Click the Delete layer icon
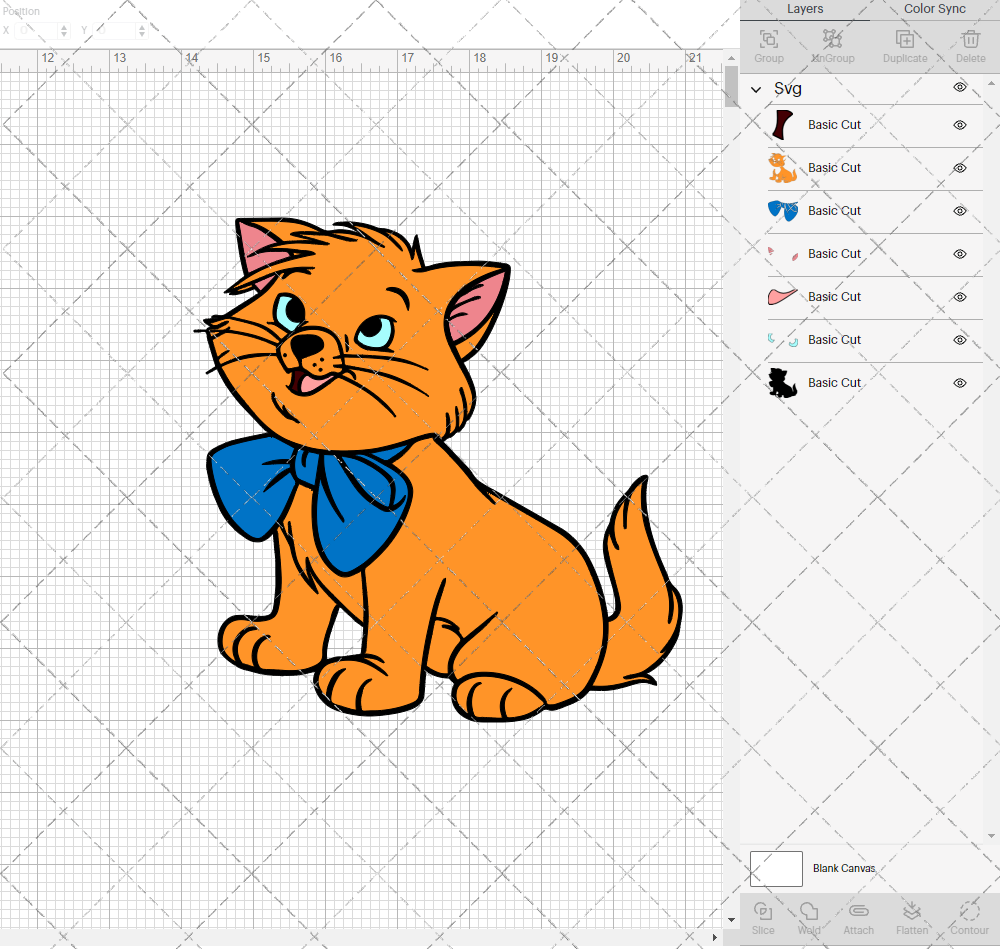This screenshot has width=1000, height=949. pos(970,45)
